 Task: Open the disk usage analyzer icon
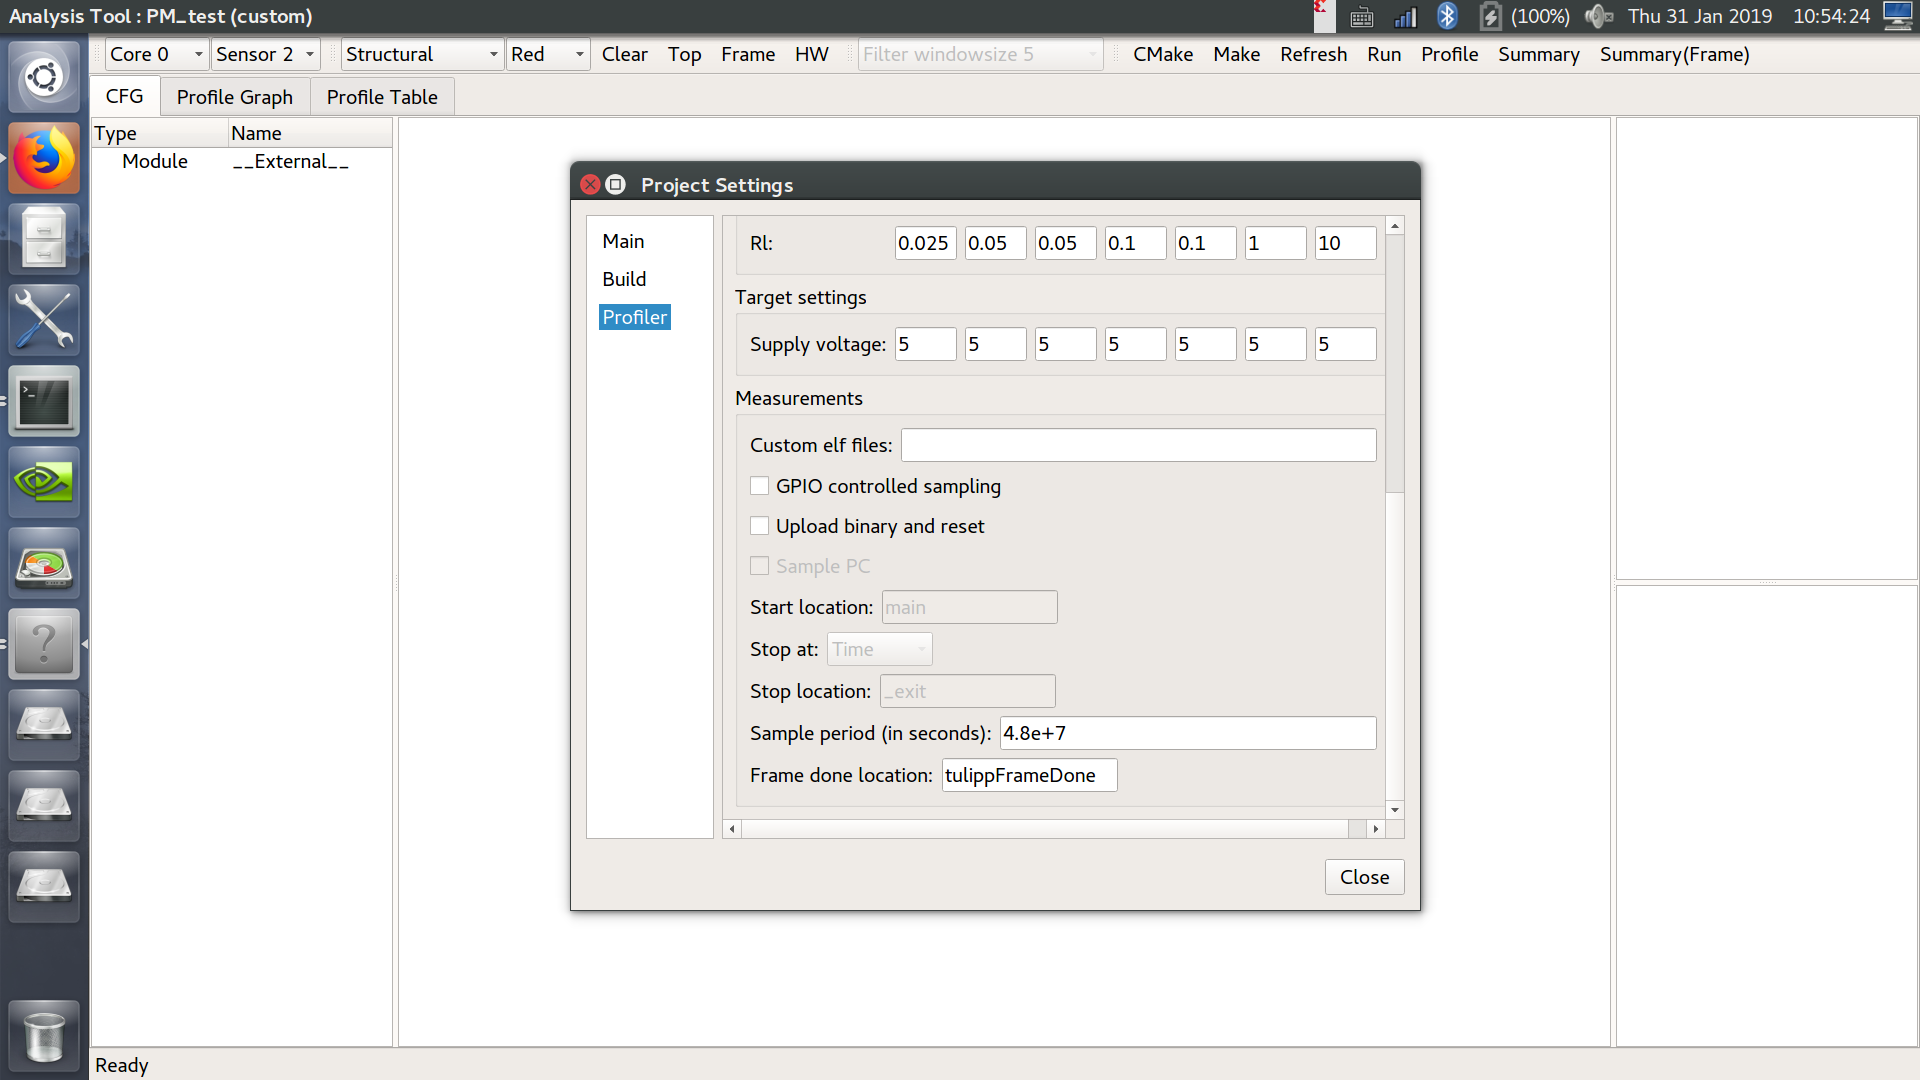click(44, 565)
